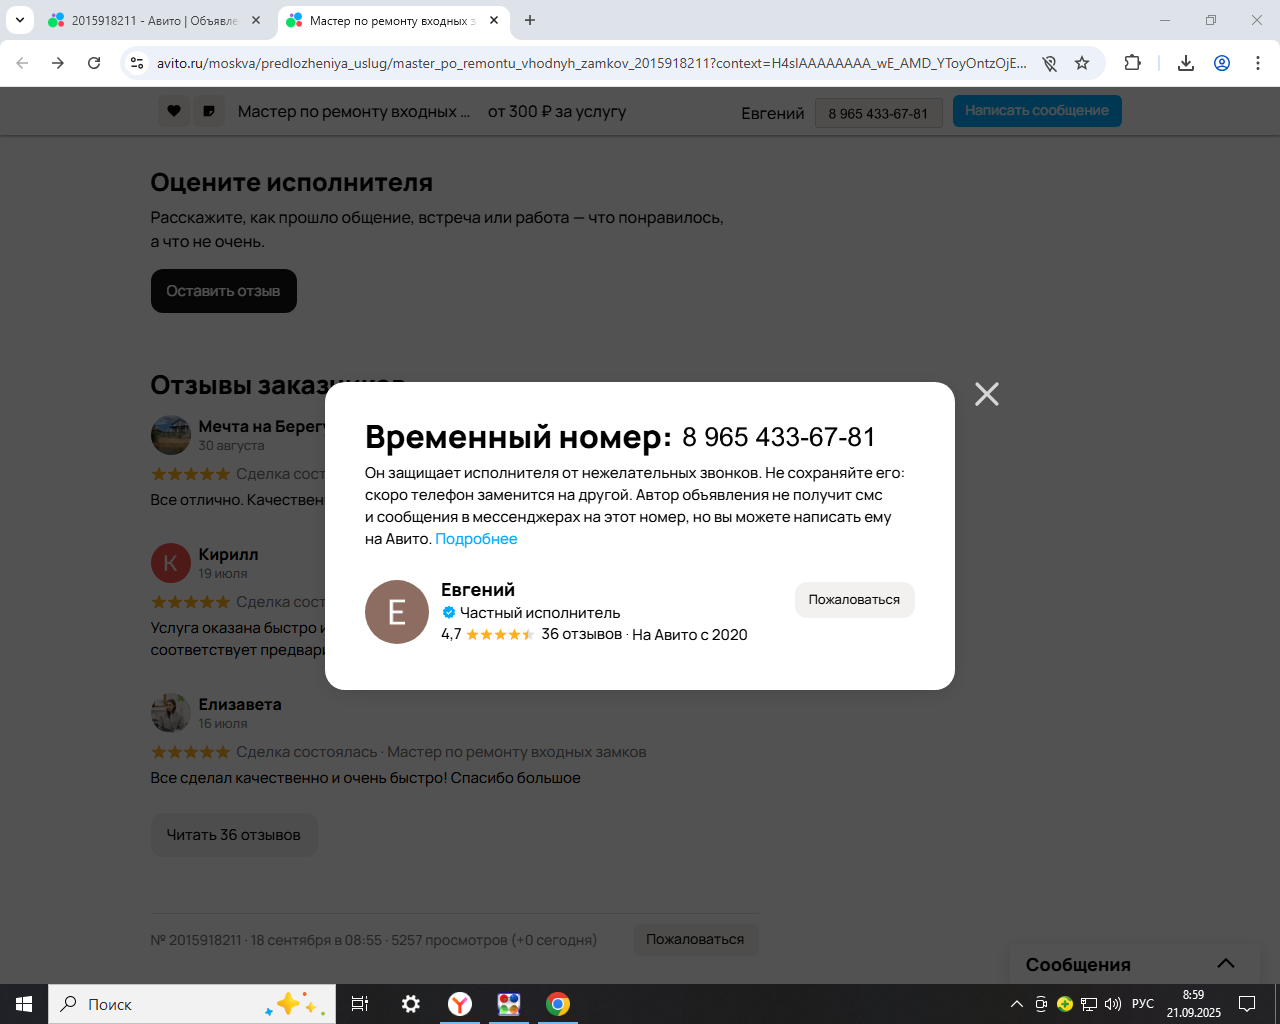Click the note icon in the sticky header
The width and height of the screenshot is (1280, 1024).
coord(209,111)
